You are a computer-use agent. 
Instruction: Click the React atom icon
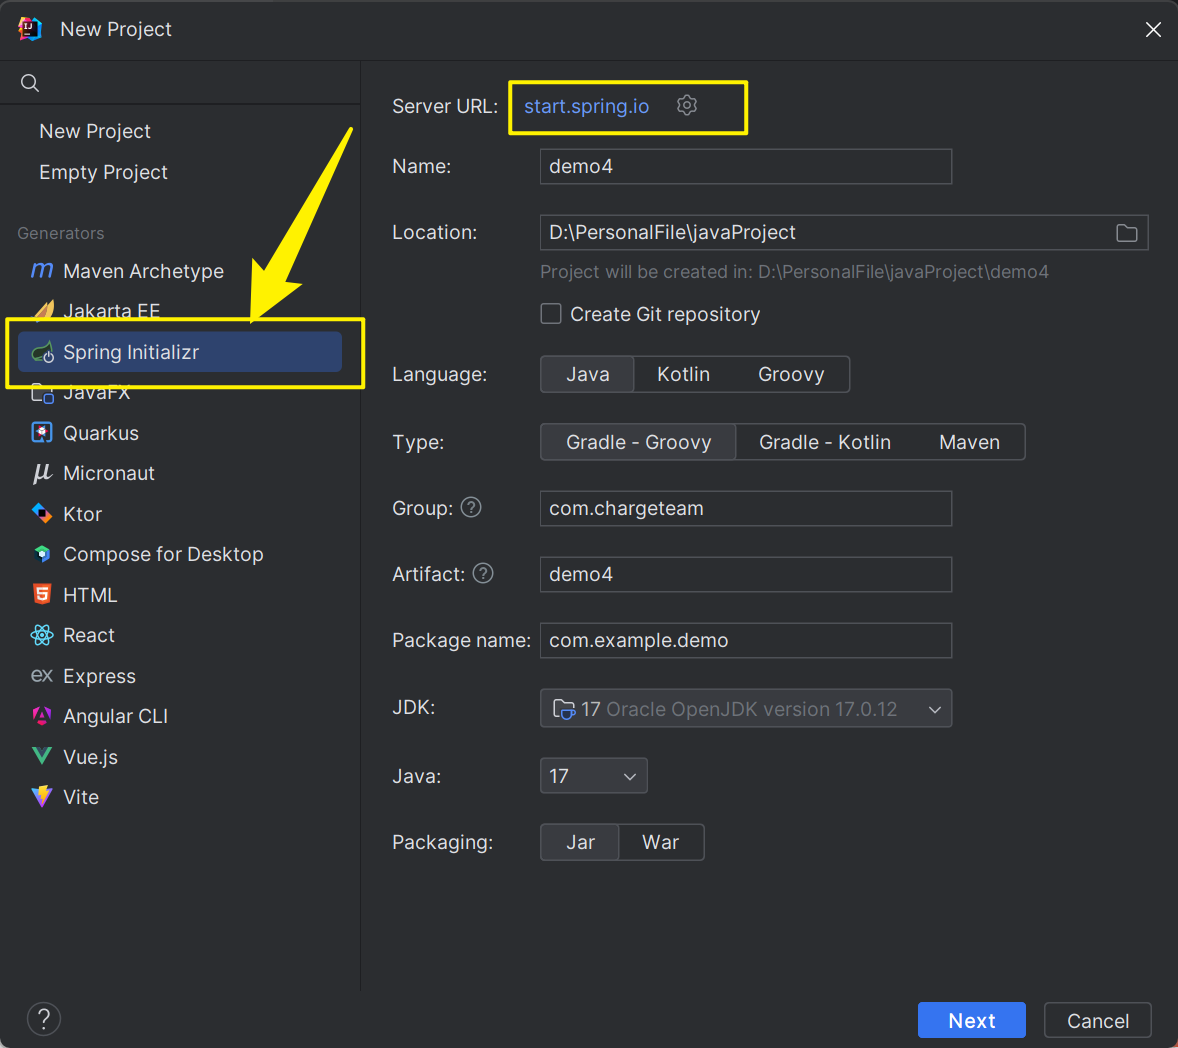click(42, 636)
